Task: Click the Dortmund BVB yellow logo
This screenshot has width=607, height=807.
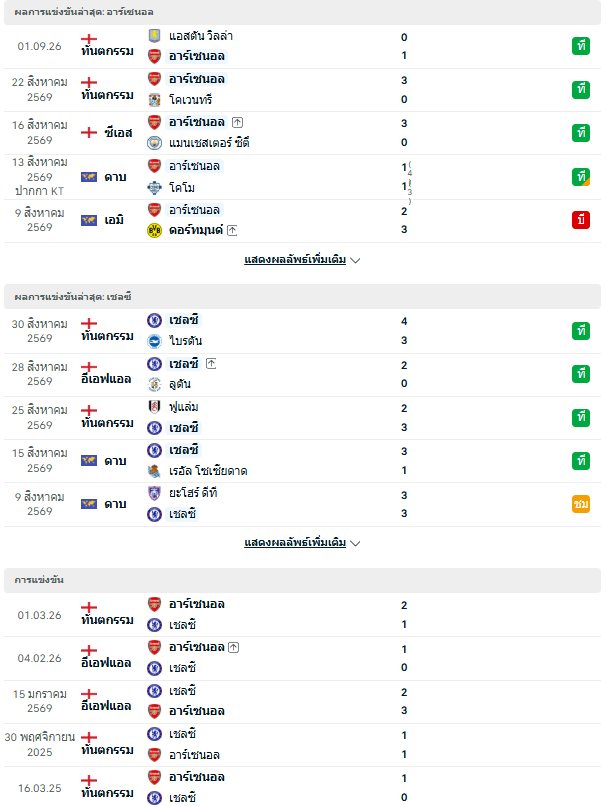Action: click(154, 230)
